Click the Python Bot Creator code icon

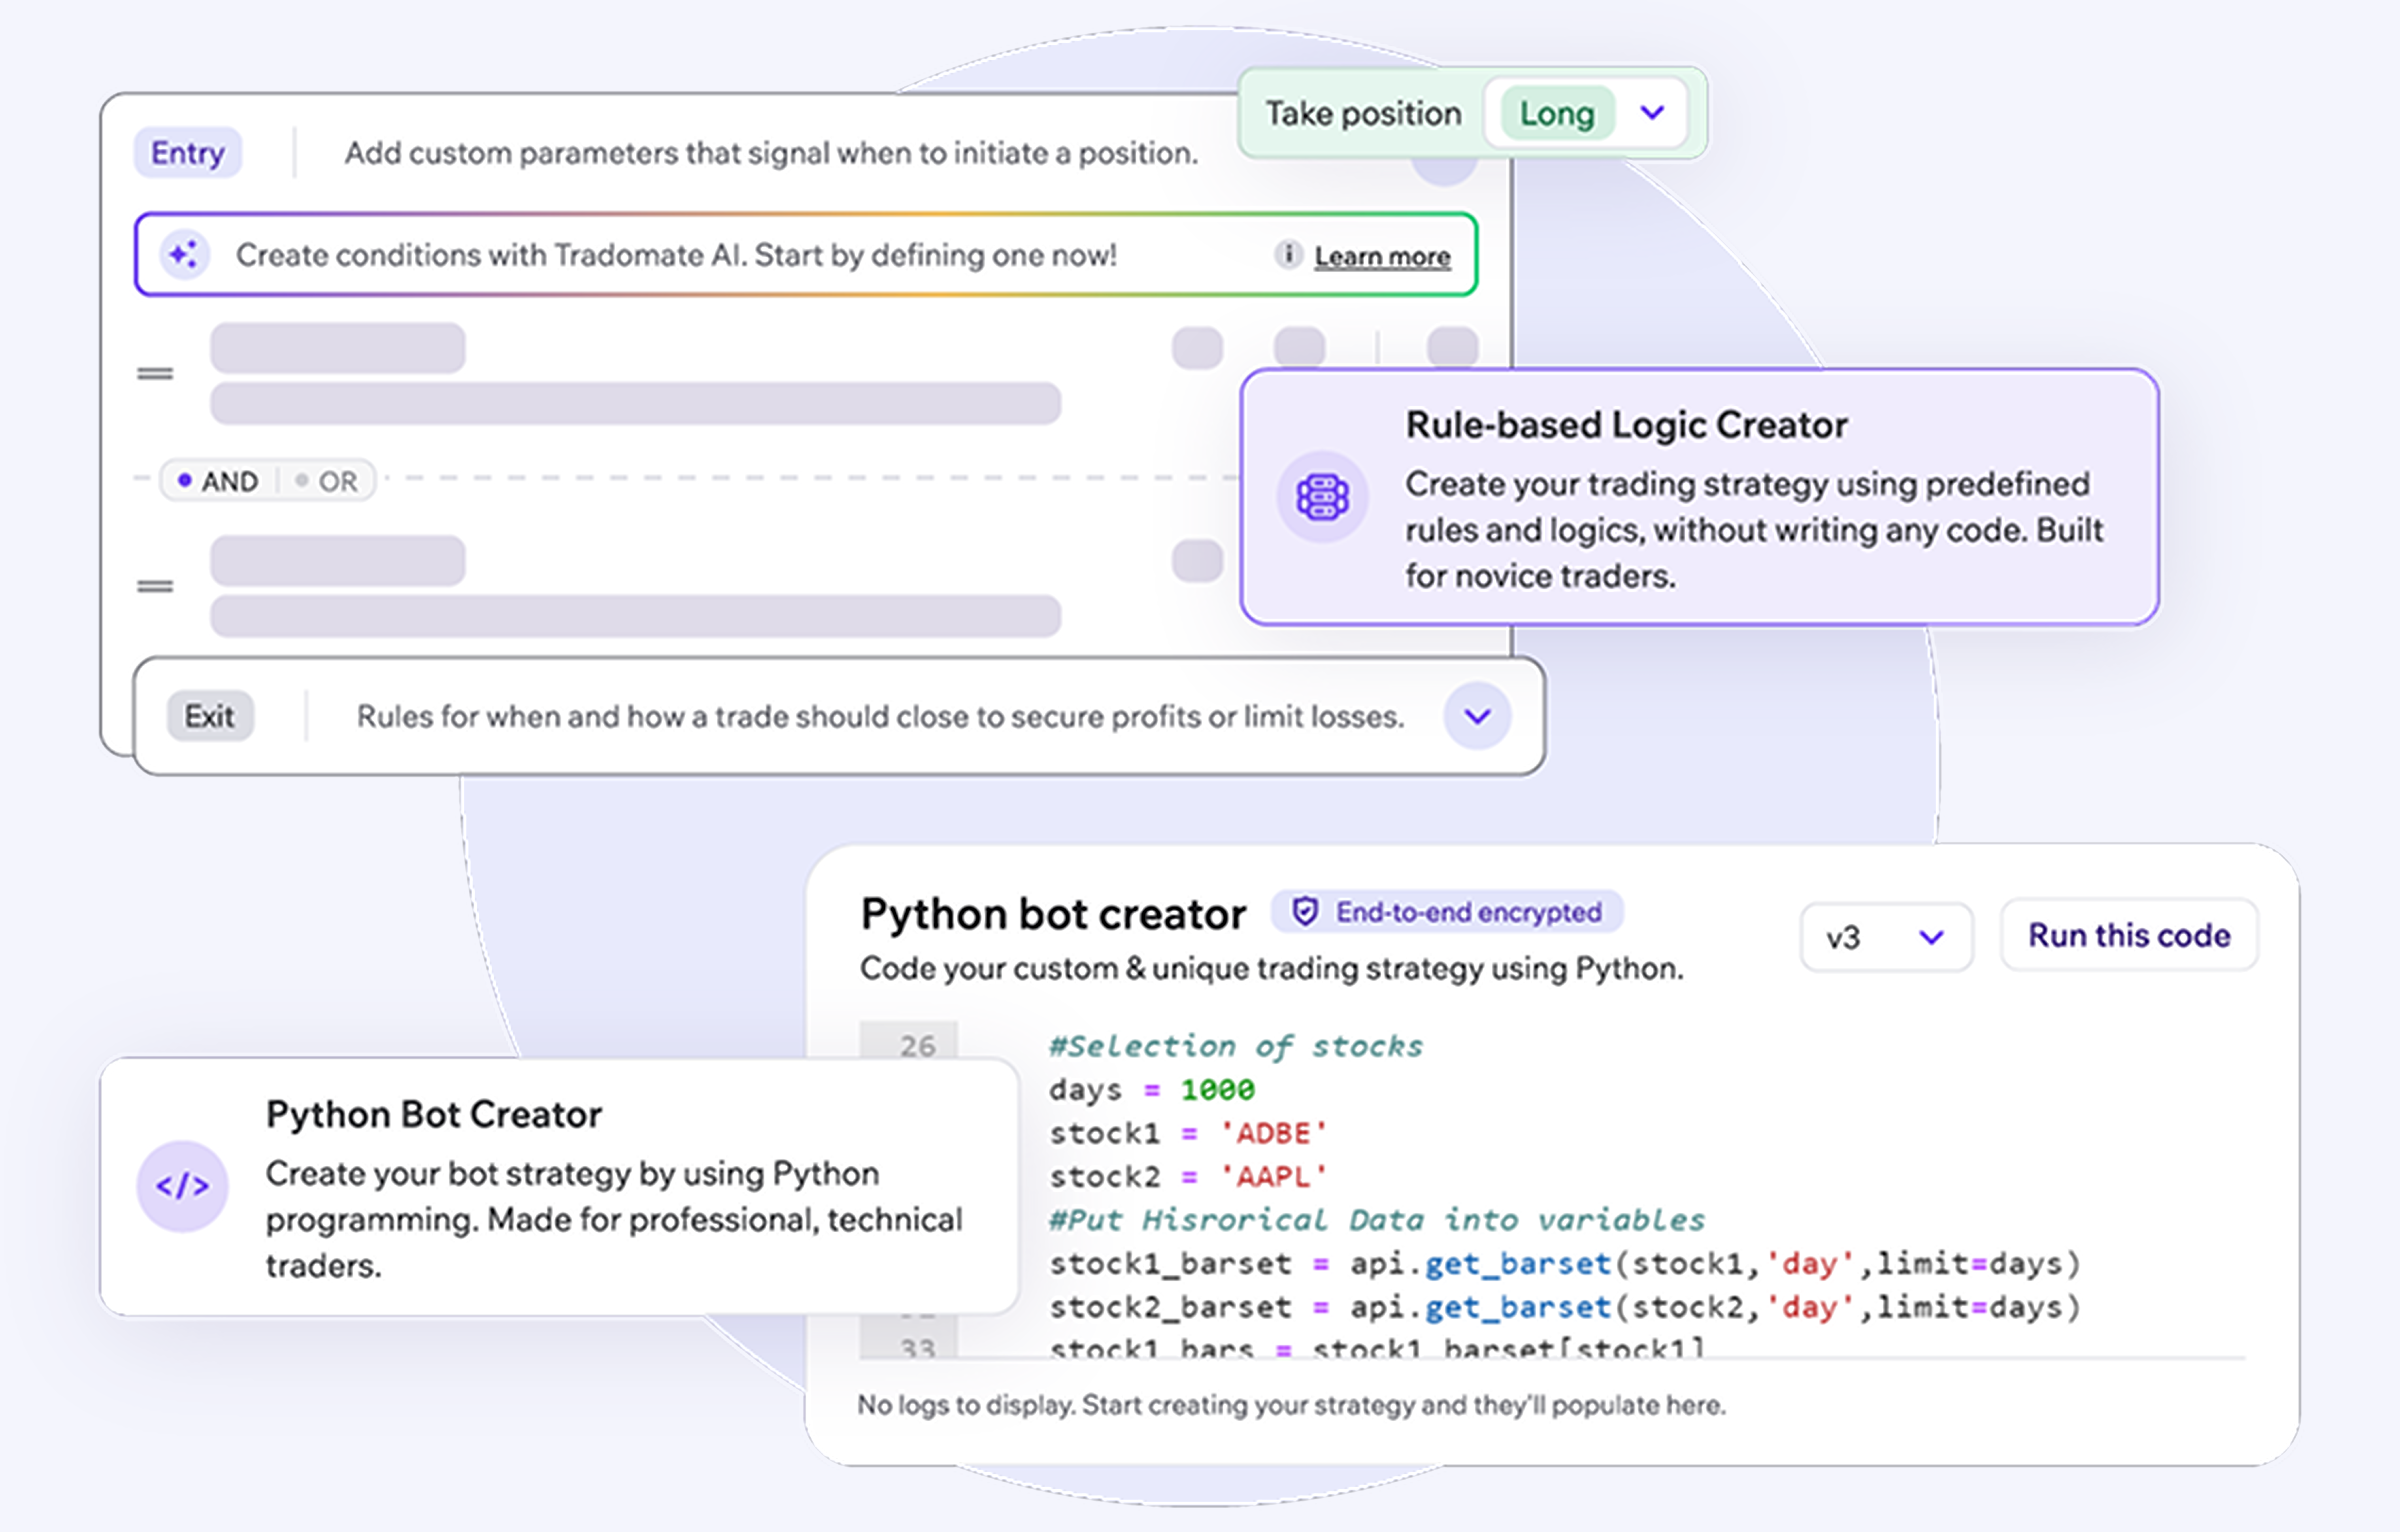point(182,1186)
